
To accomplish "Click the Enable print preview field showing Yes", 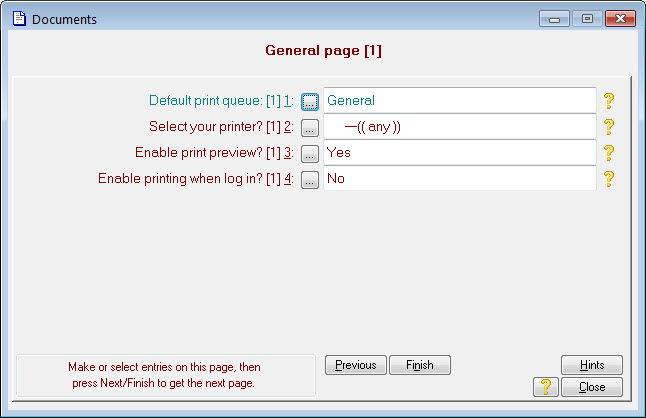I will (460, 152).
